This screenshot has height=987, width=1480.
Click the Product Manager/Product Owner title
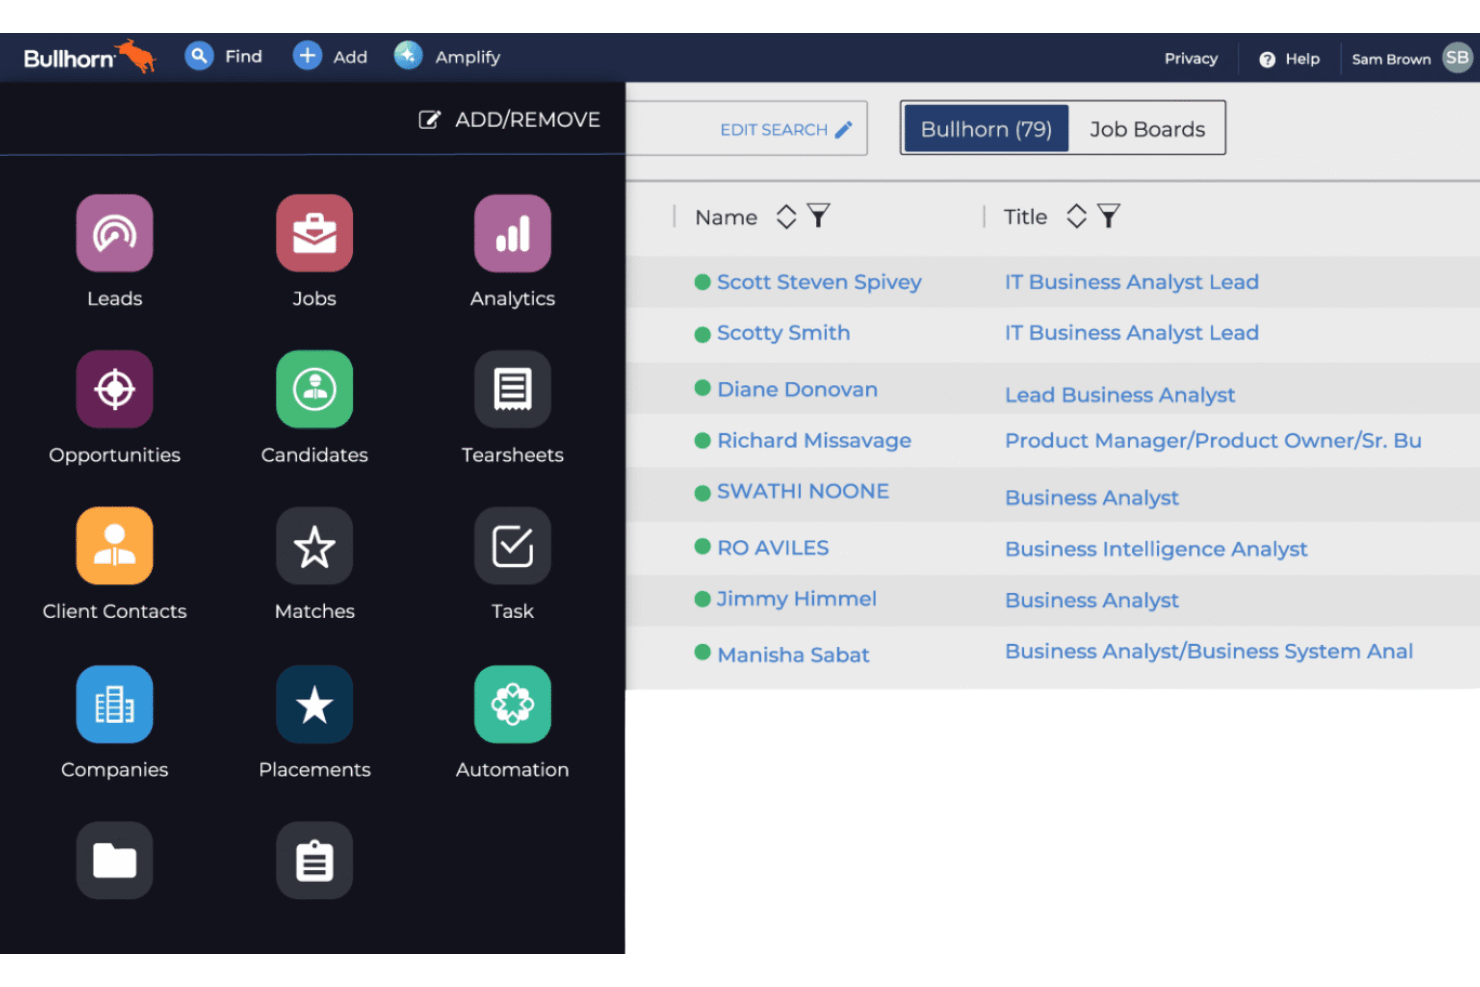pos(1213,440)
